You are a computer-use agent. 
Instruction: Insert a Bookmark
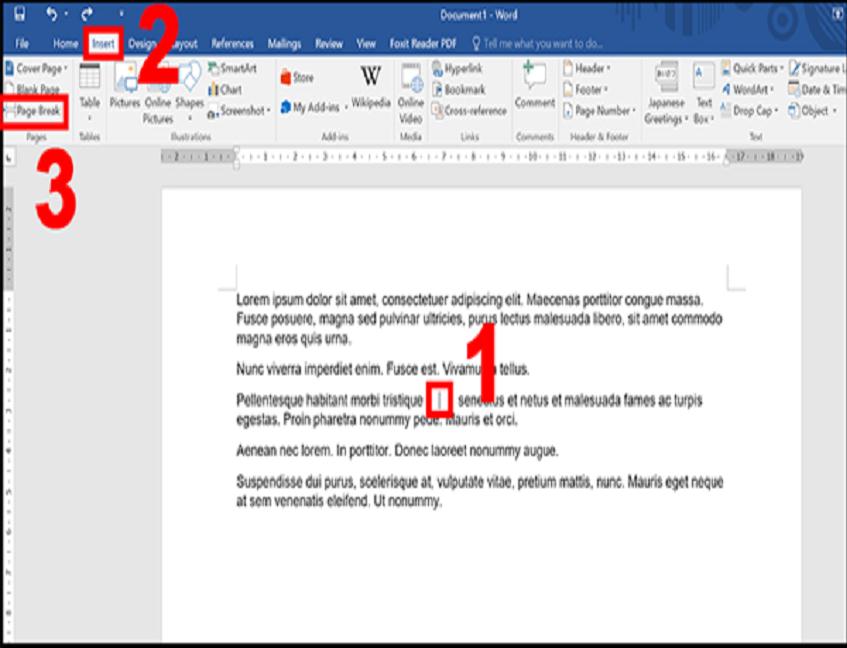click(459, 90)
